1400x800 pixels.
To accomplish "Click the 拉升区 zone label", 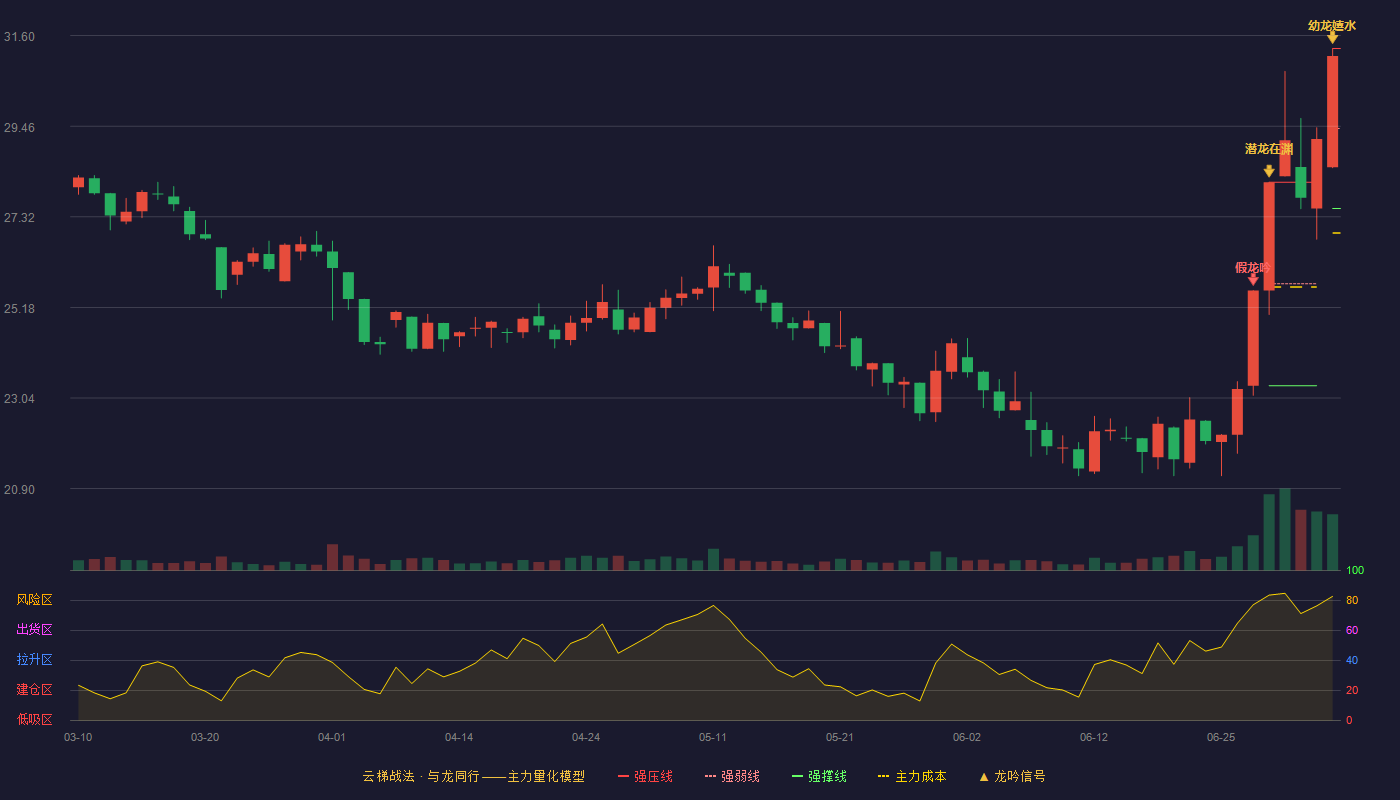I will coord(34,660).
